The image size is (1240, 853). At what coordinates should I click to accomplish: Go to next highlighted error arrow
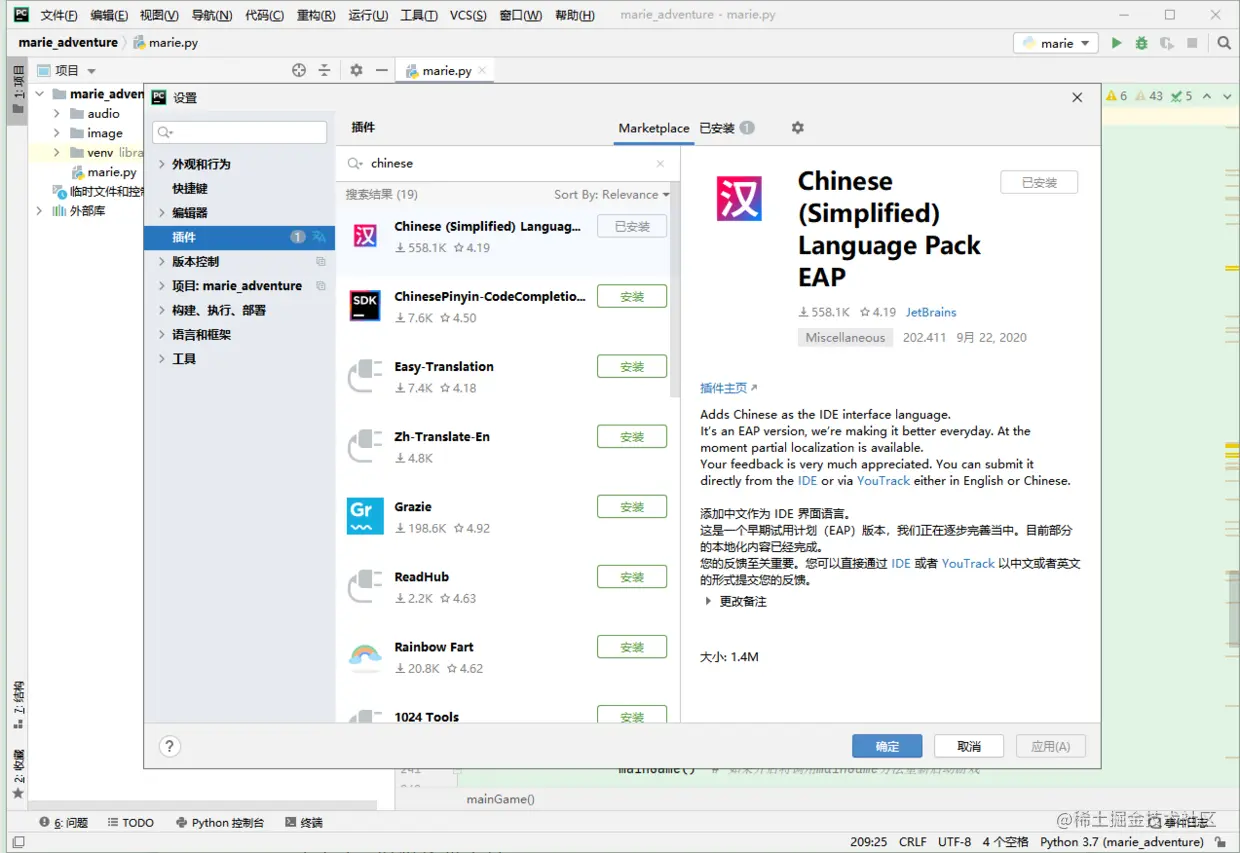(x=1227, y=96)
